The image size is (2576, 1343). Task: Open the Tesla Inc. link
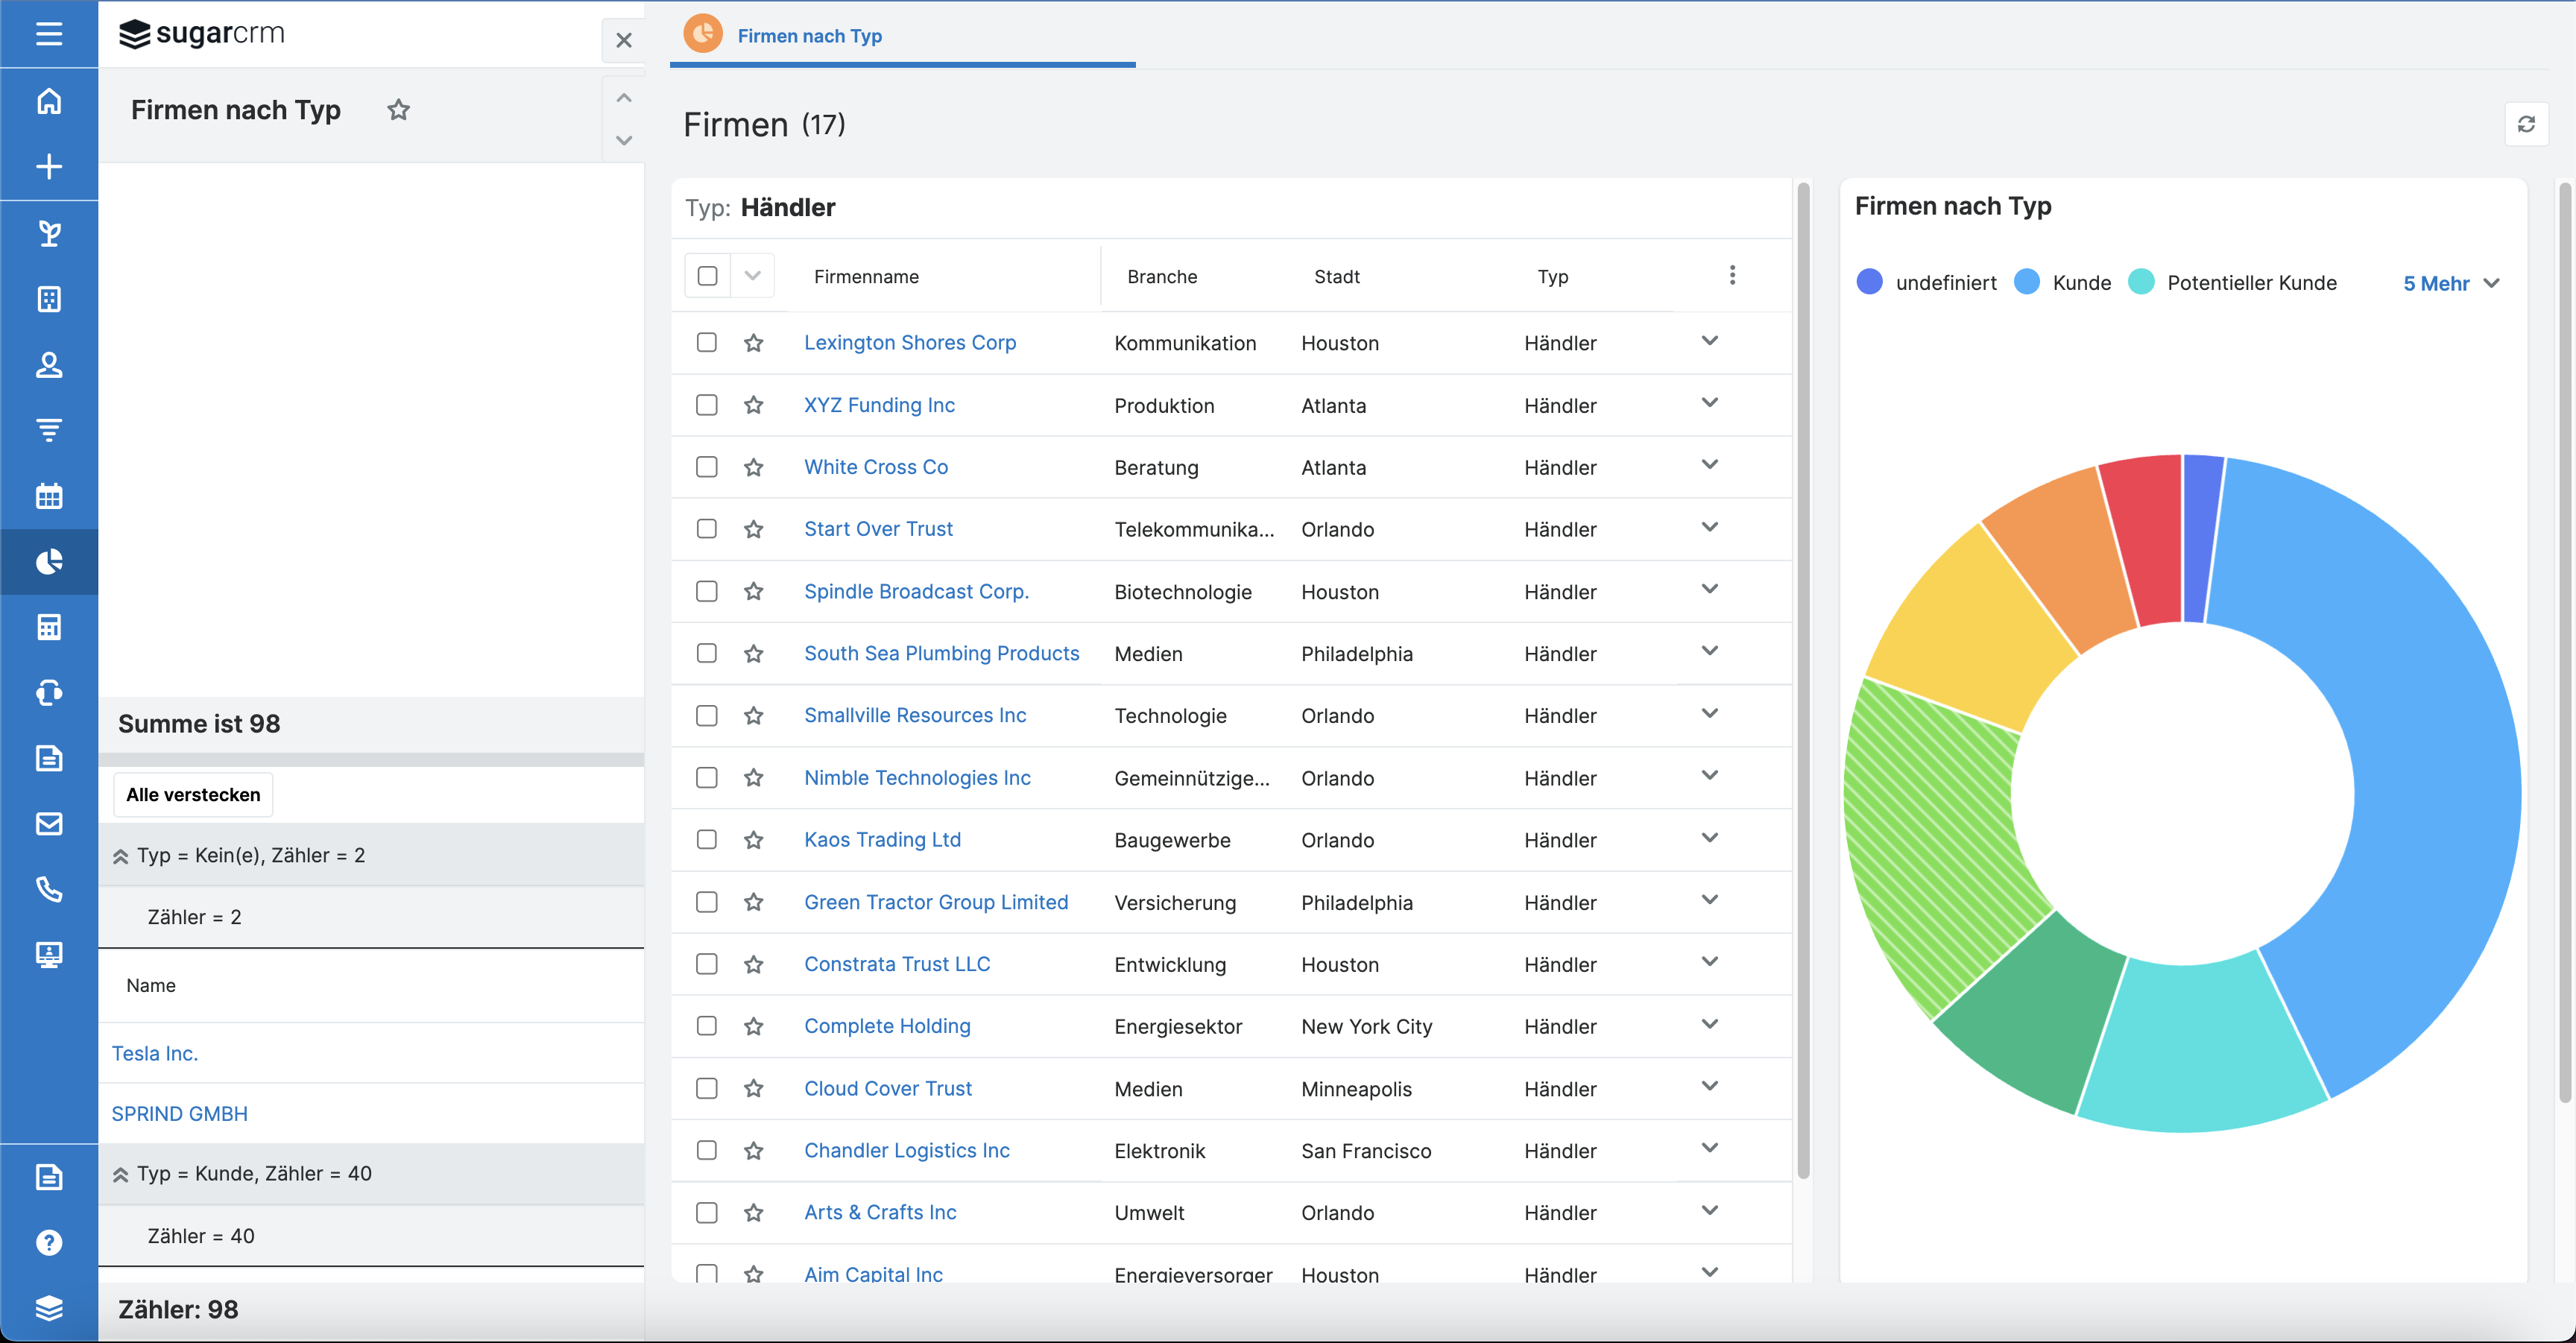point(155,1053)
